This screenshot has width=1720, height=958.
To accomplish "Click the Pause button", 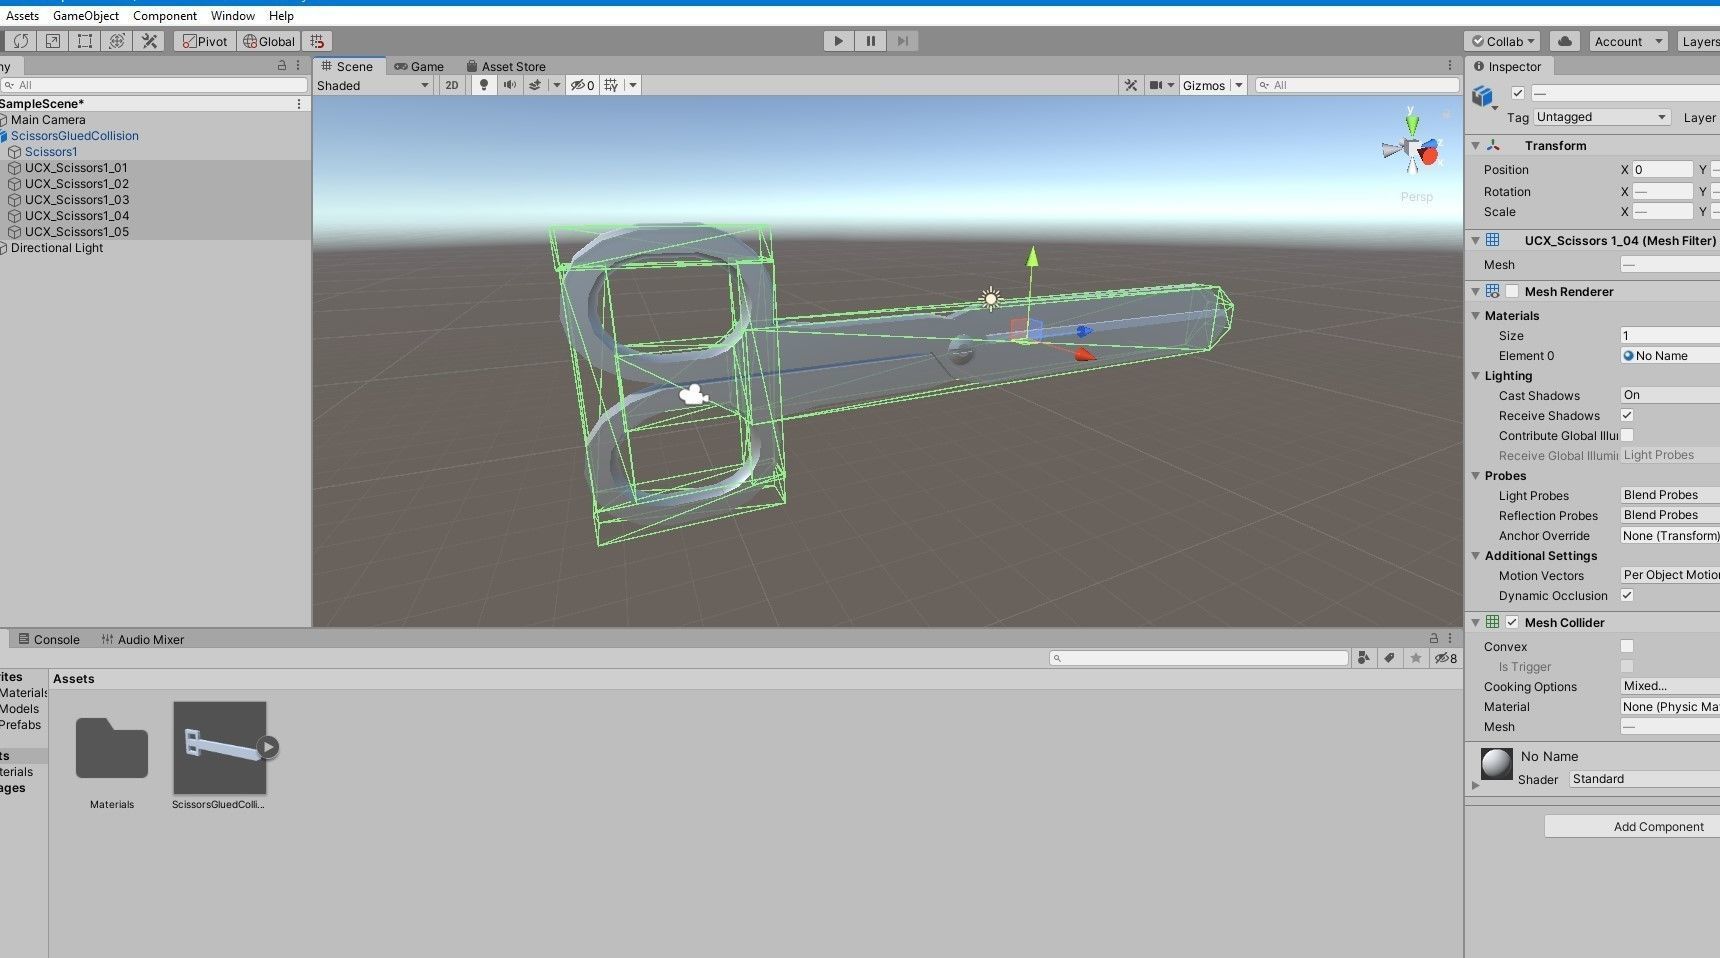I will [x=870, y=41].
